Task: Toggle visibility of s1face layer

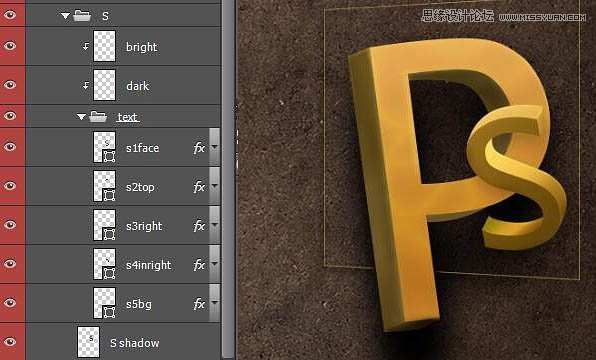Action: 10,147
